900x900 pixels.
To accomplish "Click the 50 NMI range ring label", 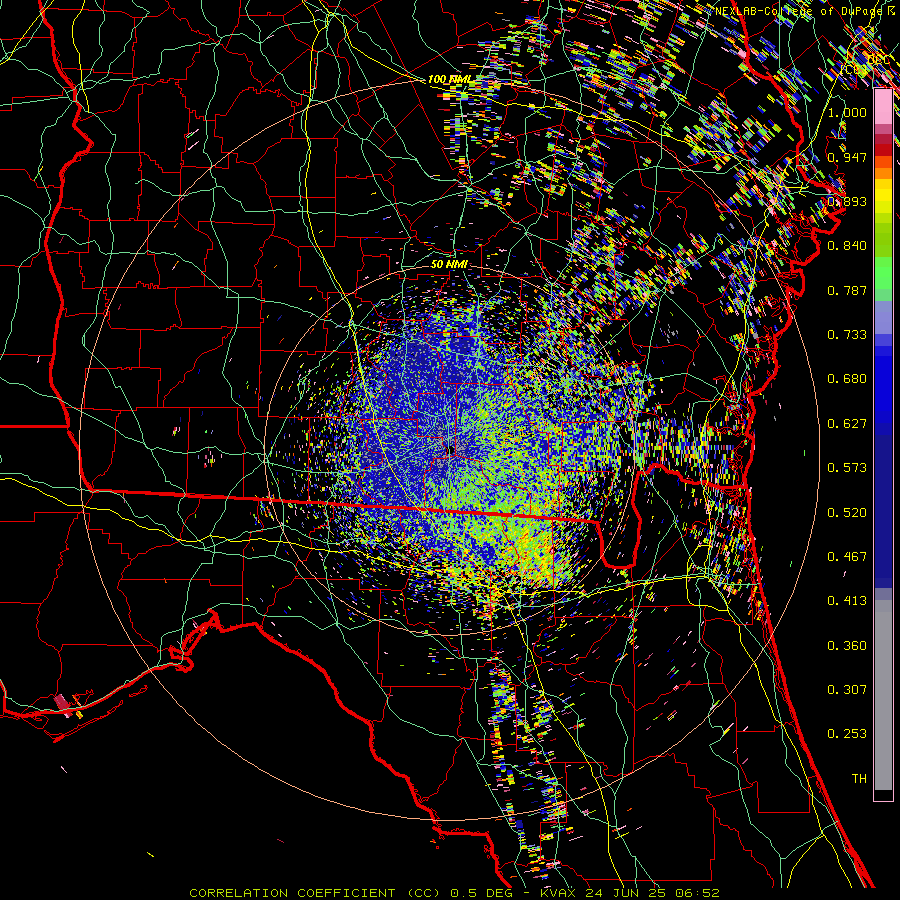I will [x=449, y=265].
